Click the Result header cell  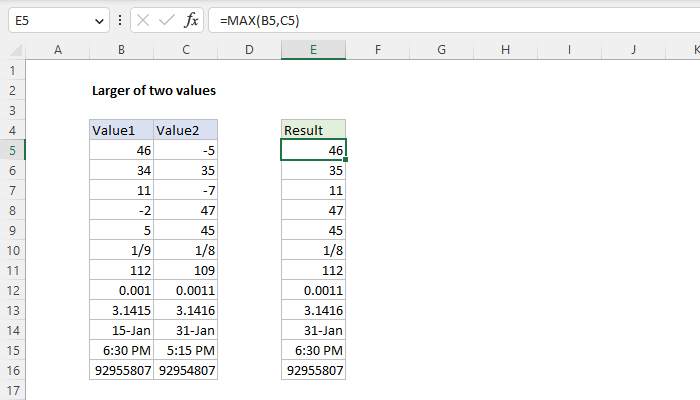pyautogui.click(x=313, y=130)
